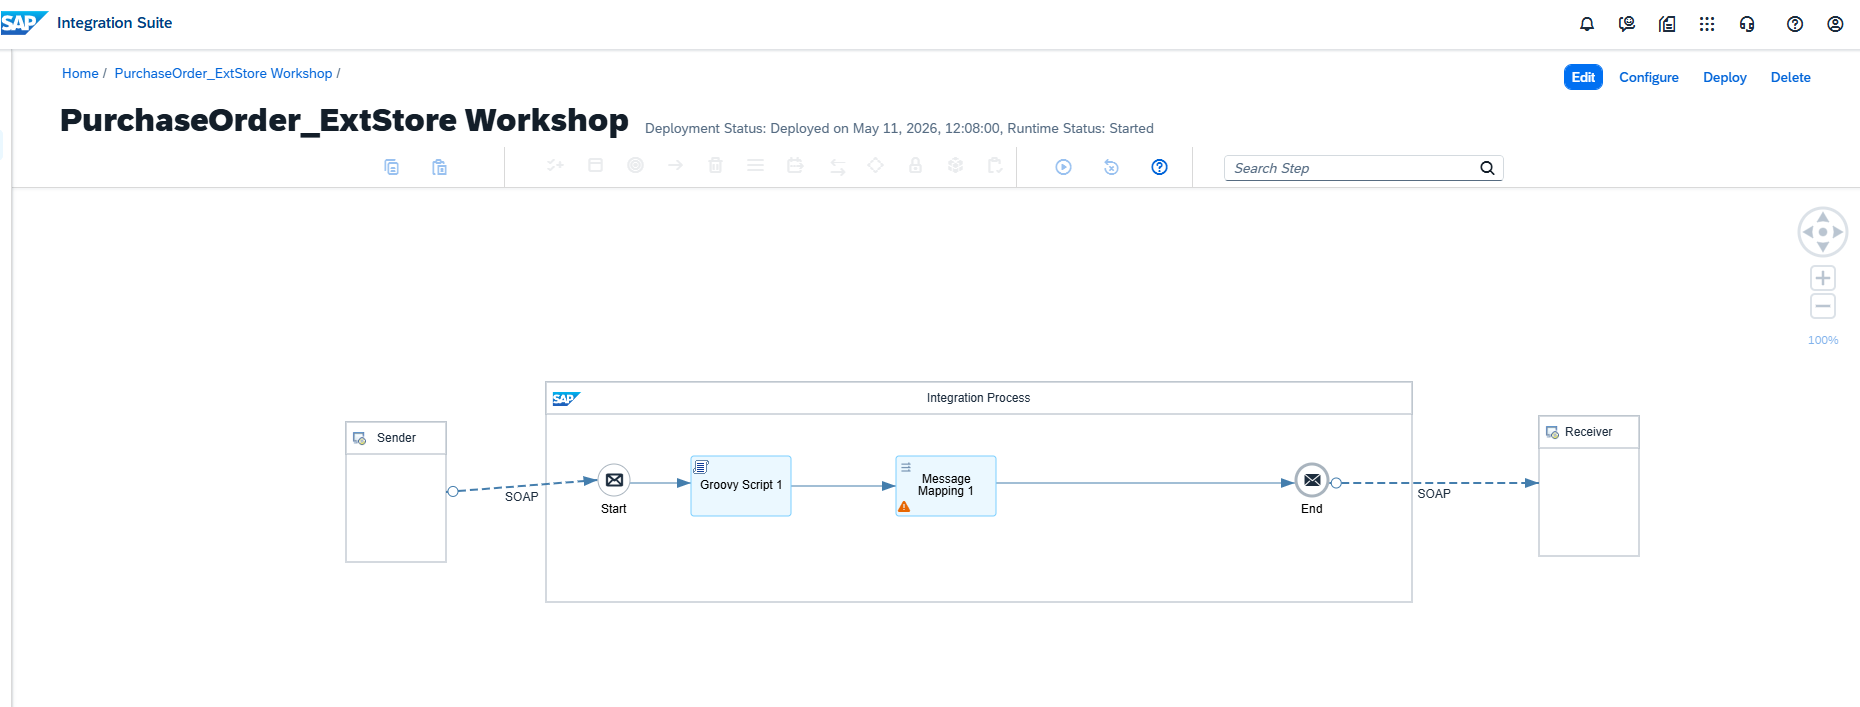1860x707 pixels.
Task: Click in the Search Step field
Action: coord(1352,168)
